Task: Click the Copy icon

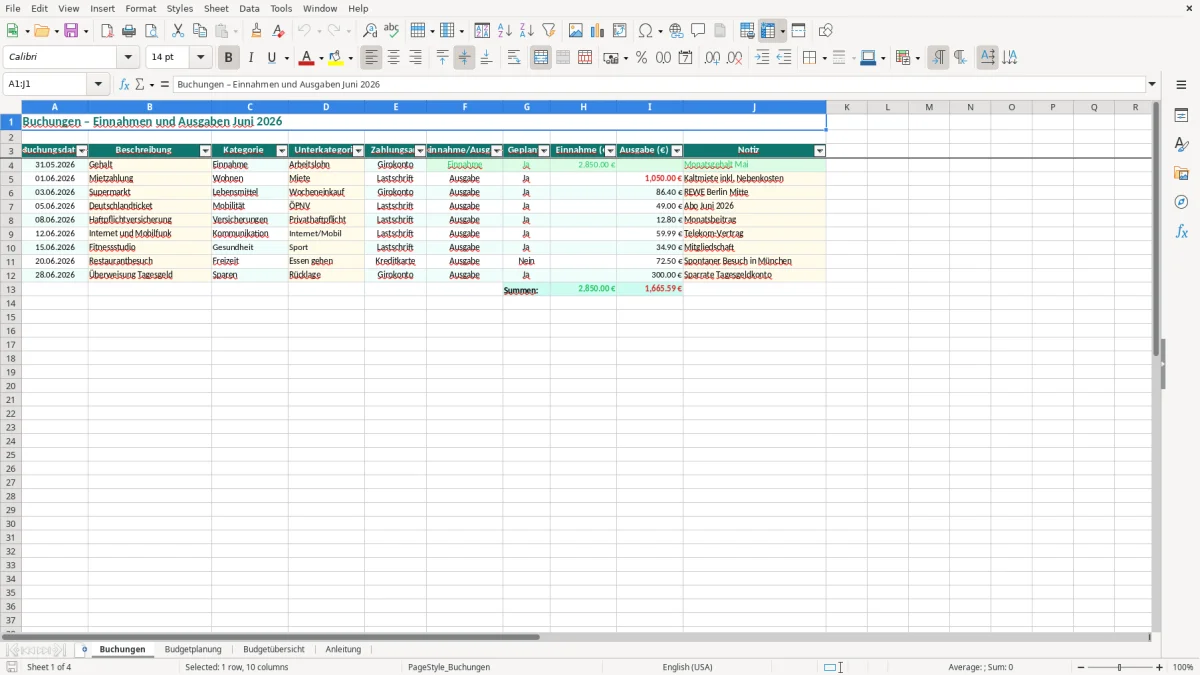Action: point(200,31)
